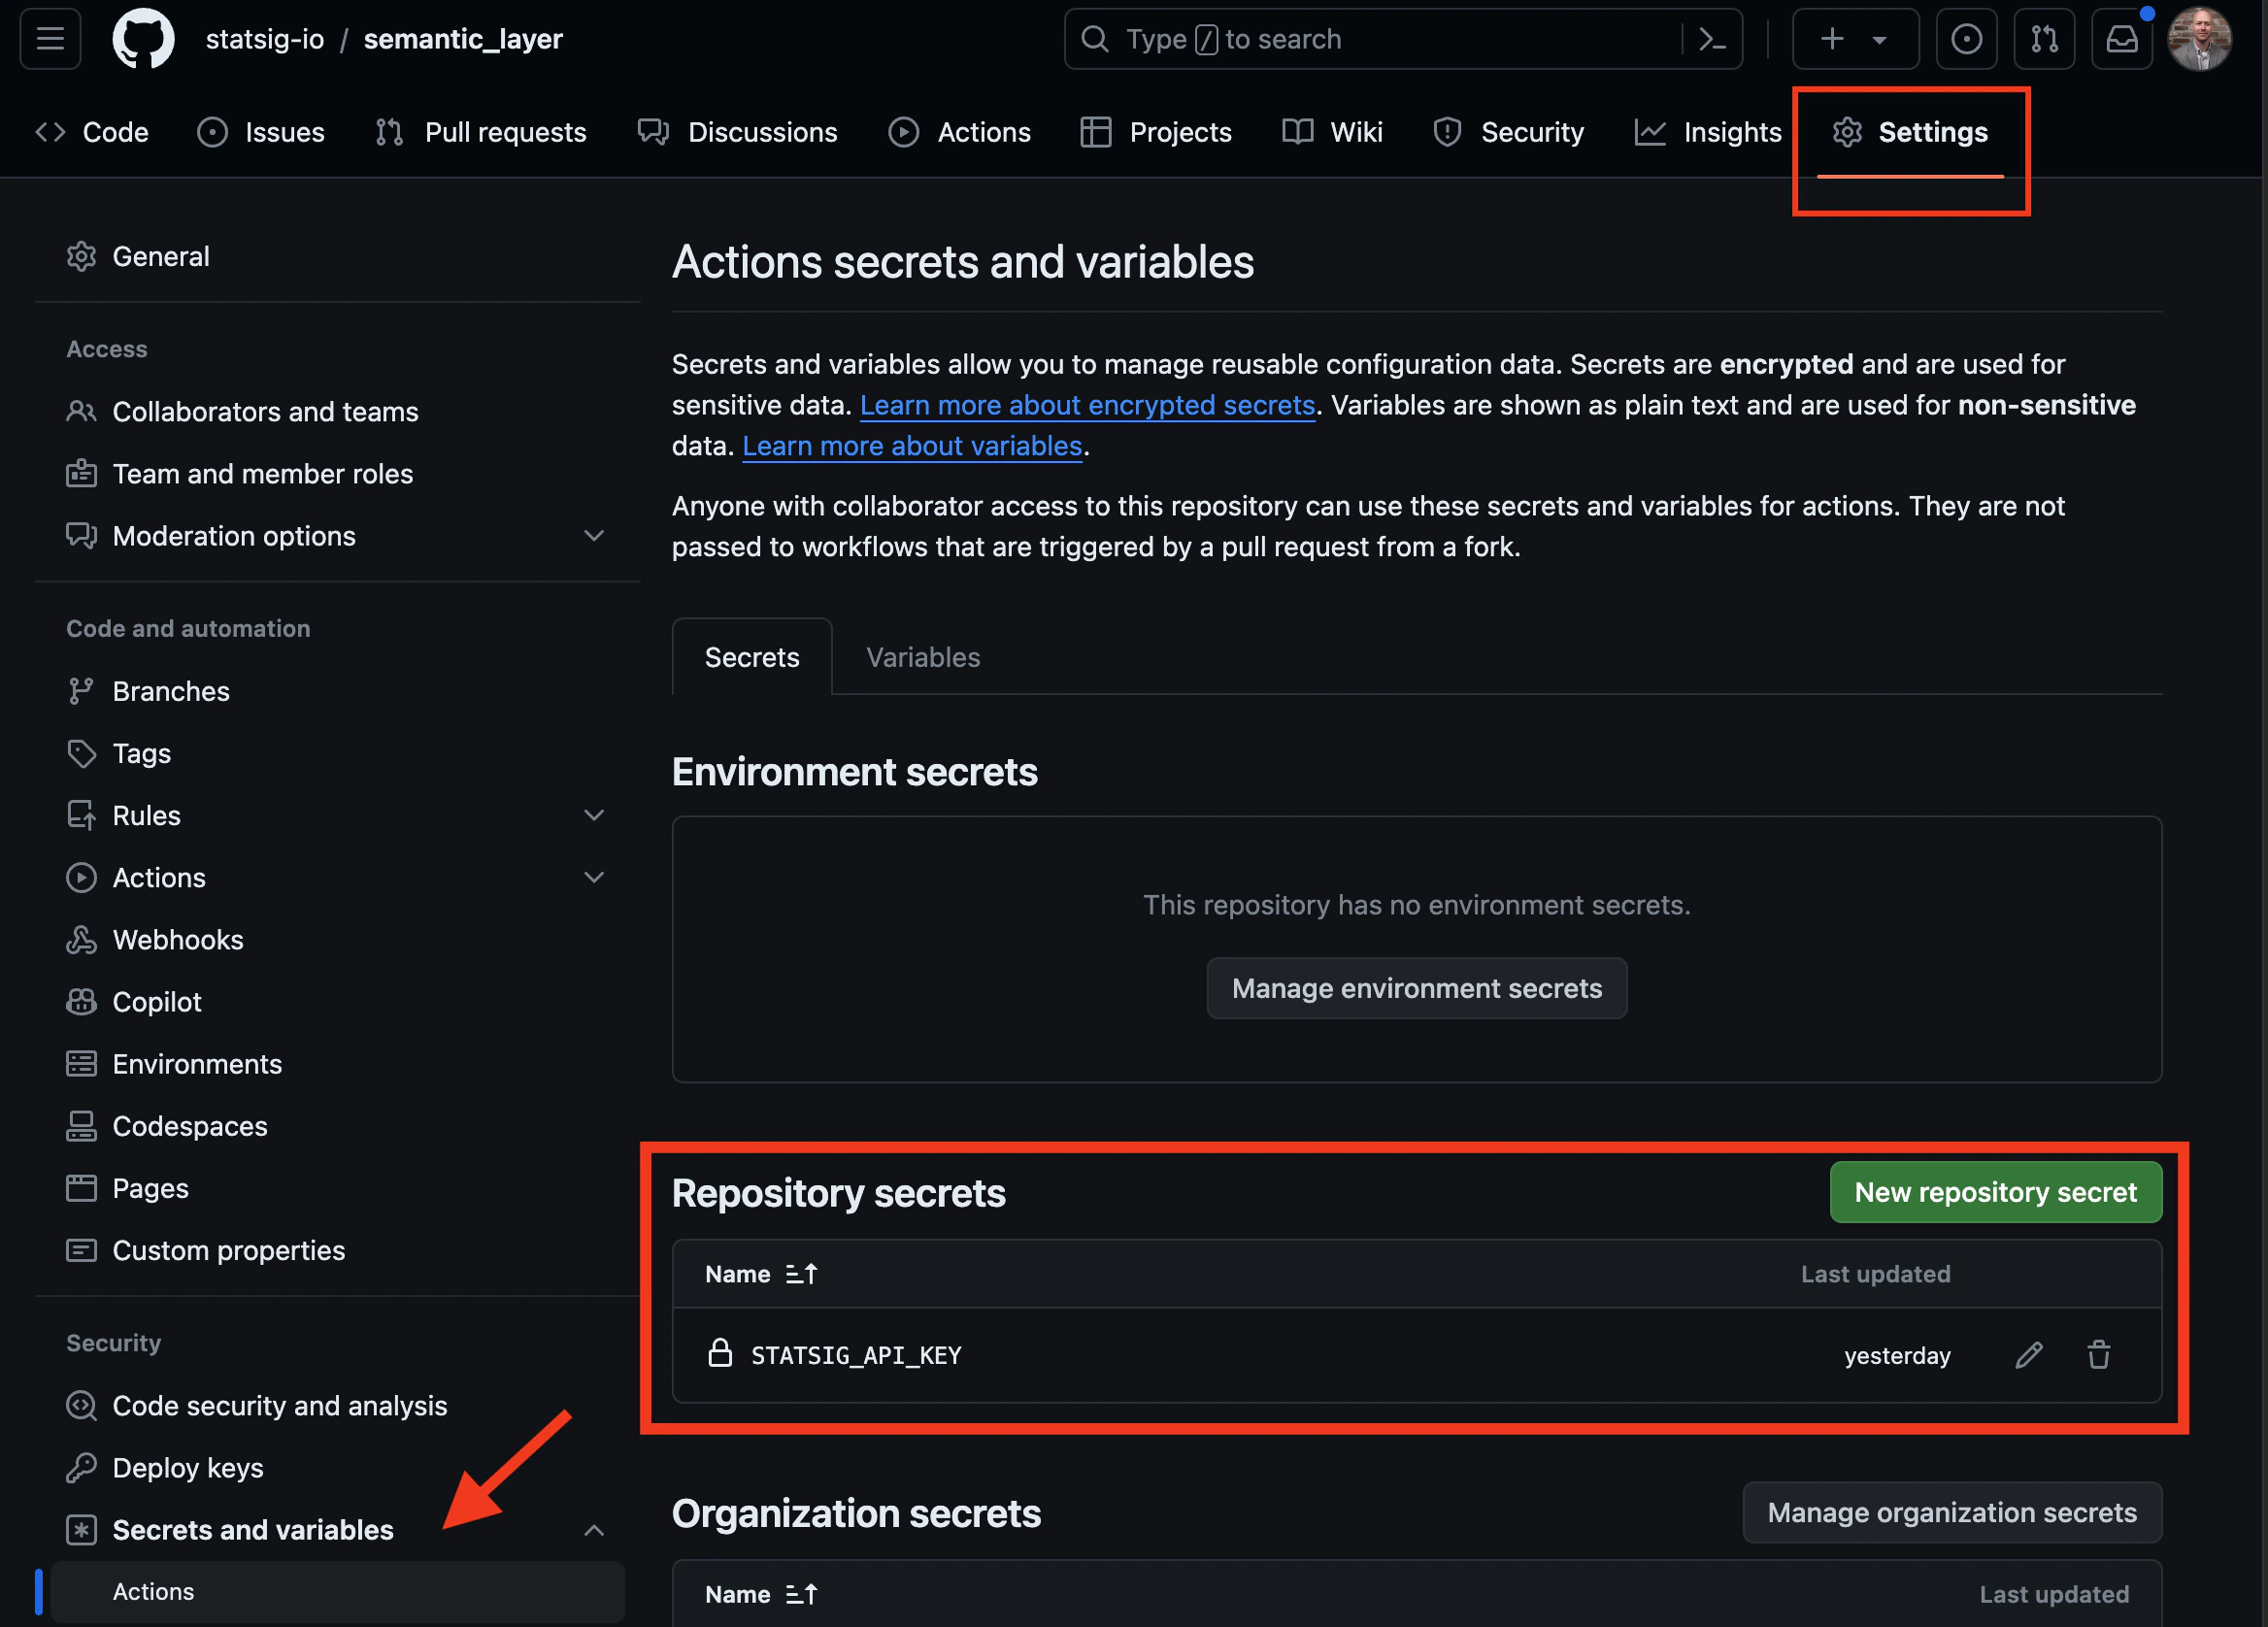Collapse the Secrets and variables section
The width and height of the screenshot is (2268, 1627).
click(594, 1530)
